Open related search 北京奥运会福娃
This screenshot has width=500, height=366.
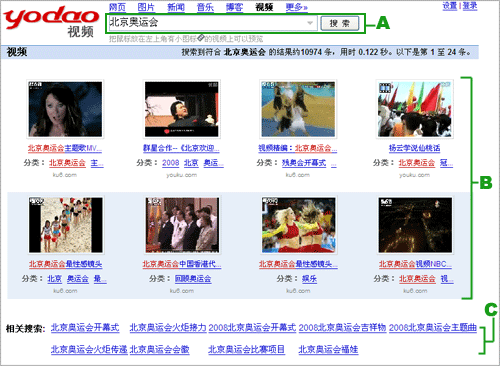pos(328,349)
